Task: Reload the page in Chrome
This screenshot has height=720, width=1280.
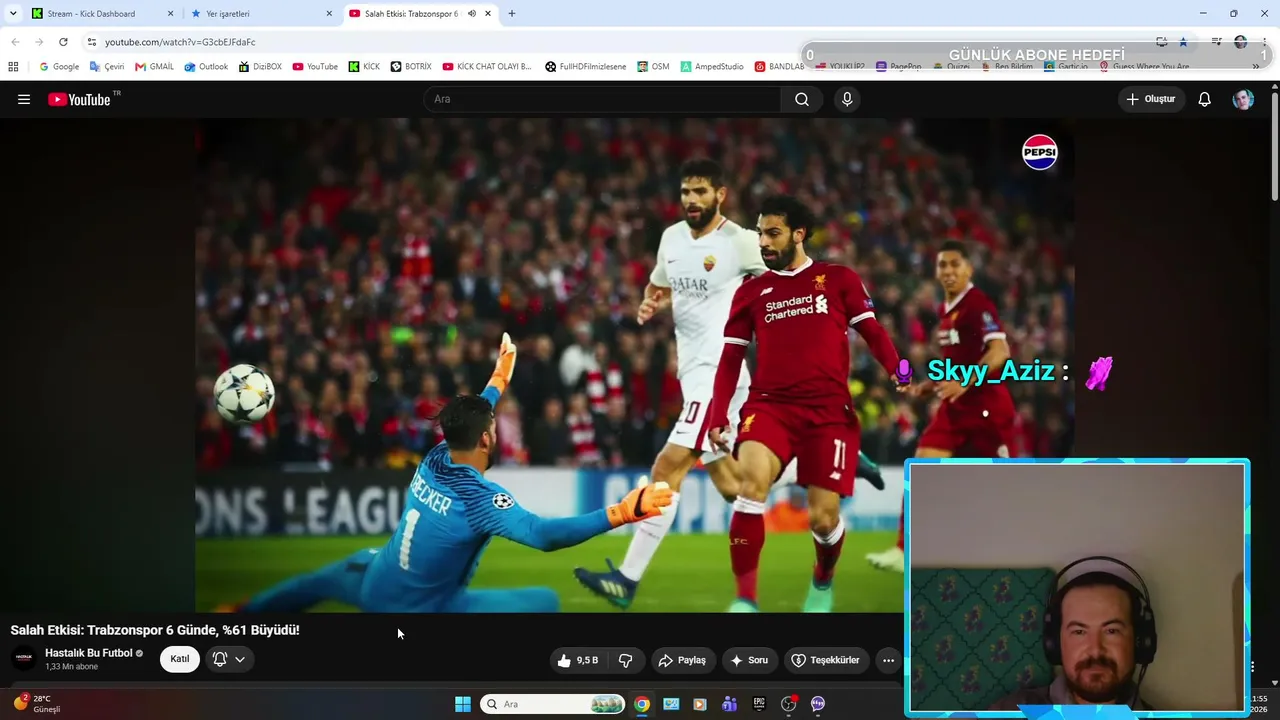Action: [x=63, y=42]
